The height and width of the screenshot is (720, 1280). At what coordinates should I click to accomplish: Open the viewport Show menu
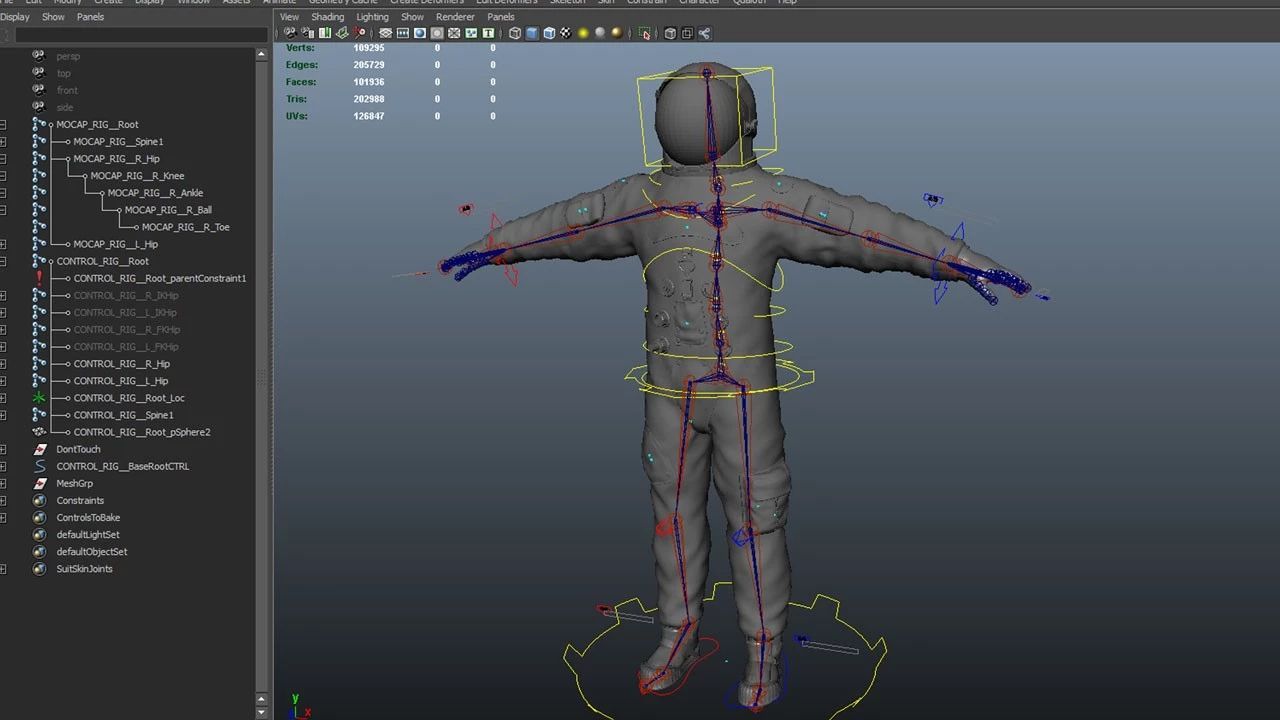412,17
